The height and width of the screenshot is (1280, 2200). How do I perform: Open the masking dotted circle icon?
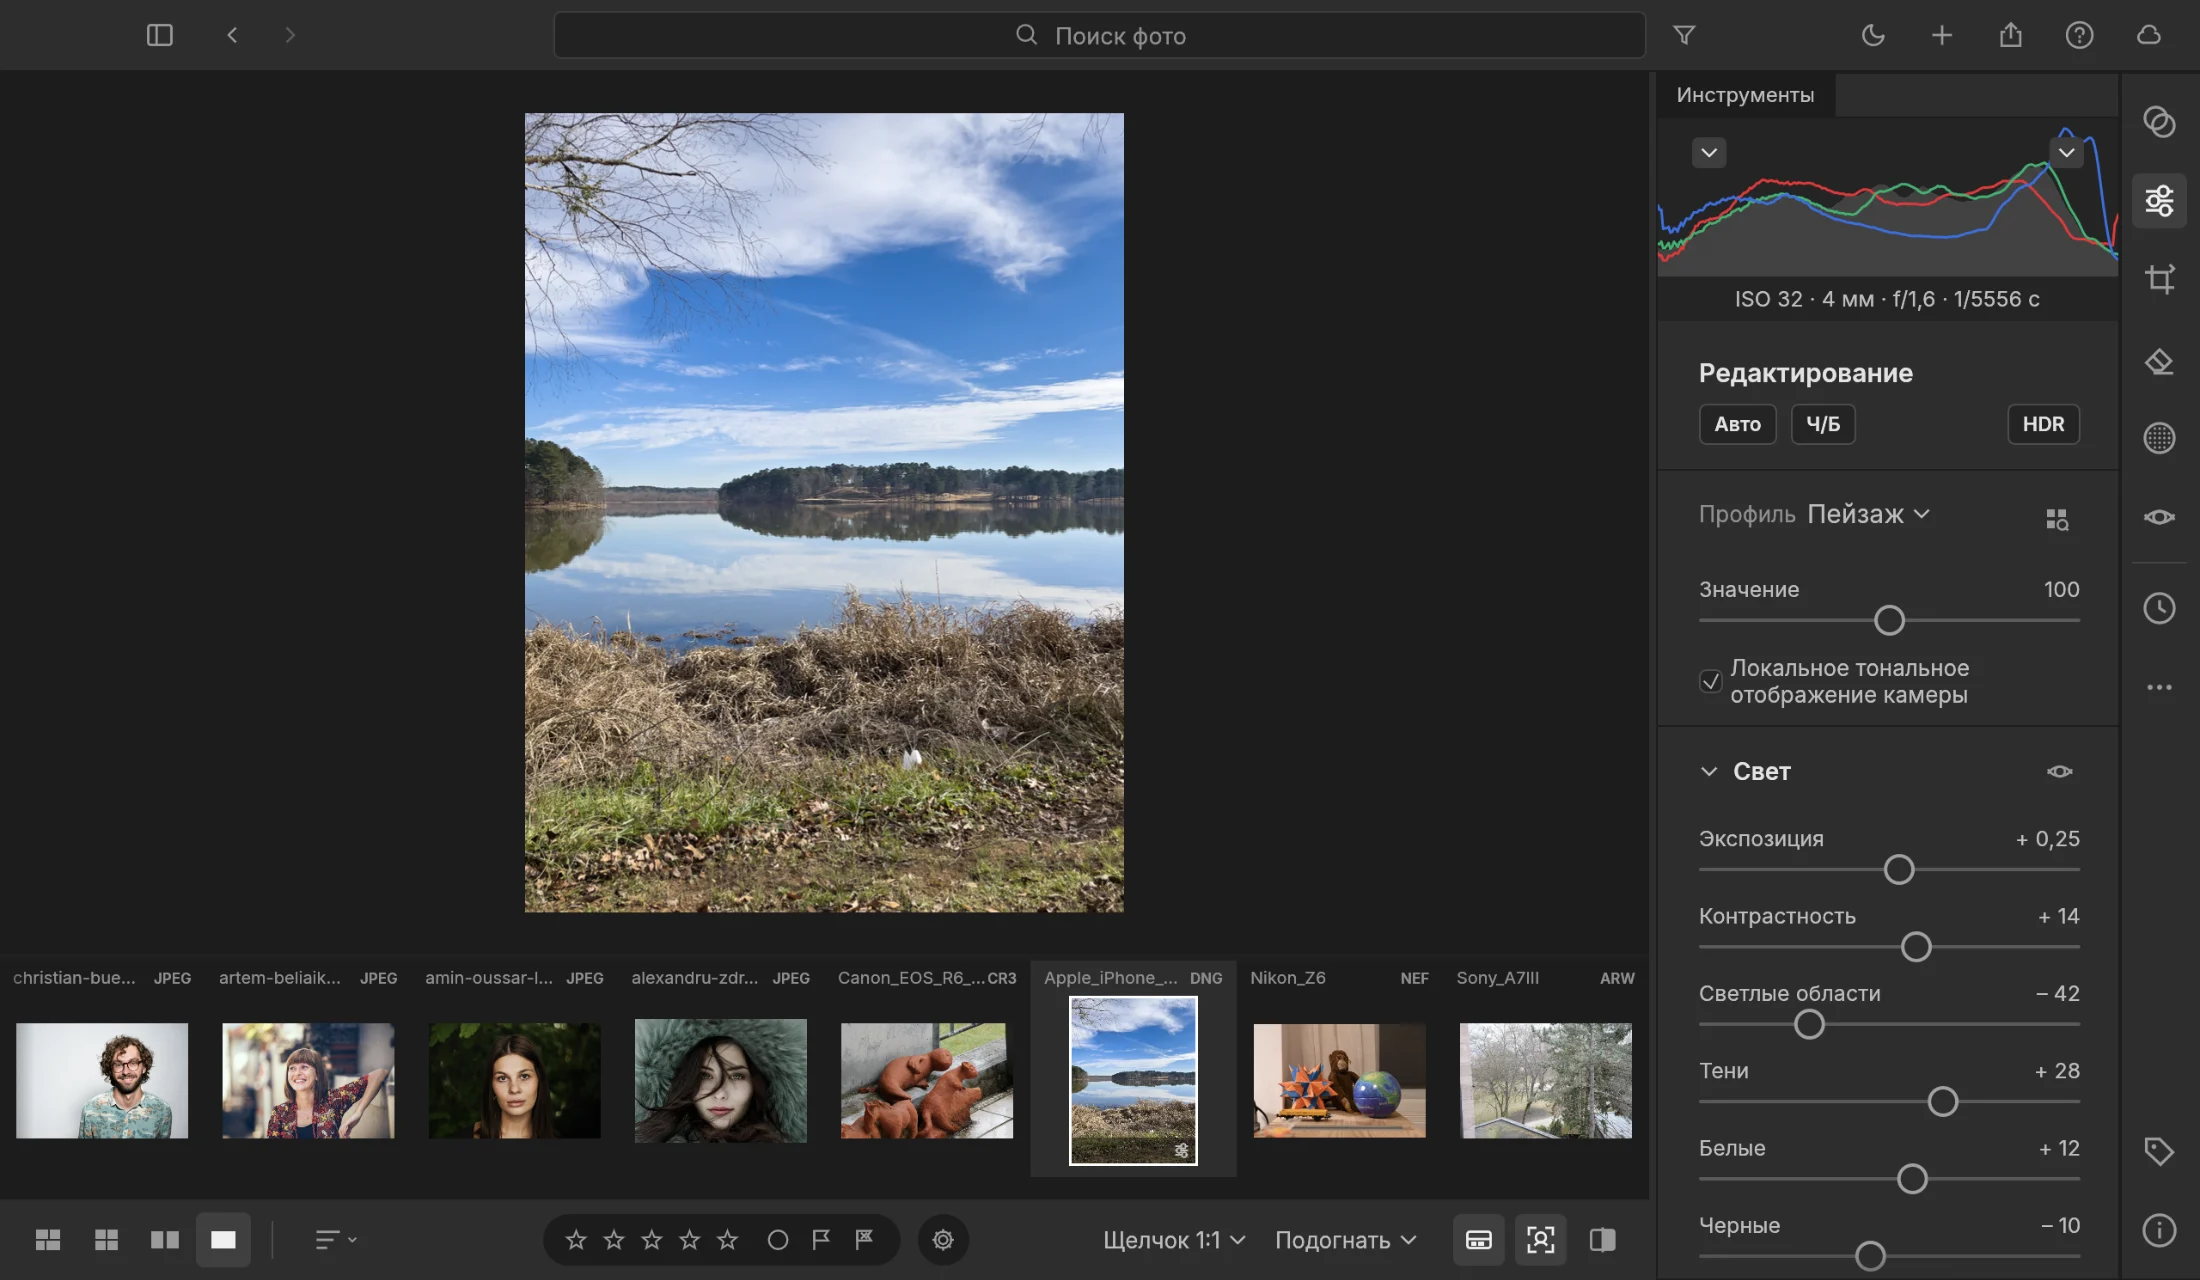point(2159,438)
